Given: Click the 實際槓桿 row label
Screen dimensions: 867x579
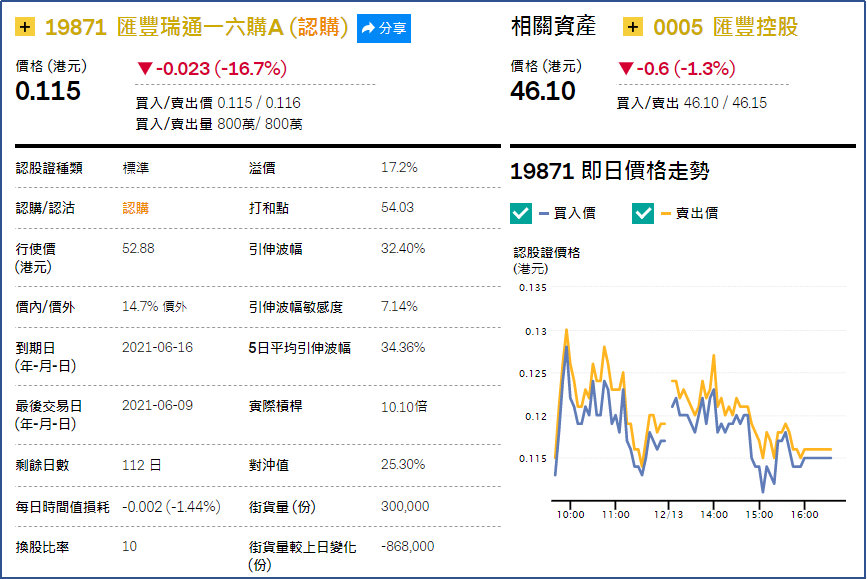Looking at the screenshot, I should point(275,406).
